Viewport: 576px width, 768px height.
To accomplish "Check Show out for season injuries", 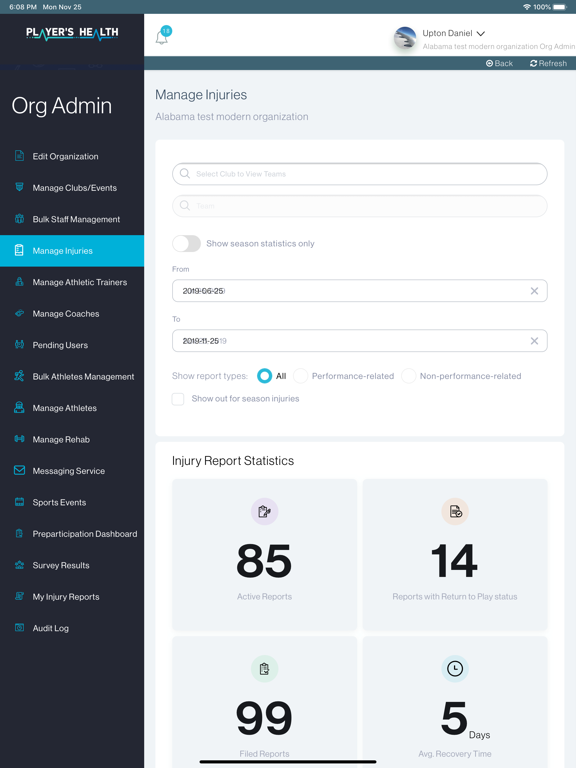I will pos(178,399).
